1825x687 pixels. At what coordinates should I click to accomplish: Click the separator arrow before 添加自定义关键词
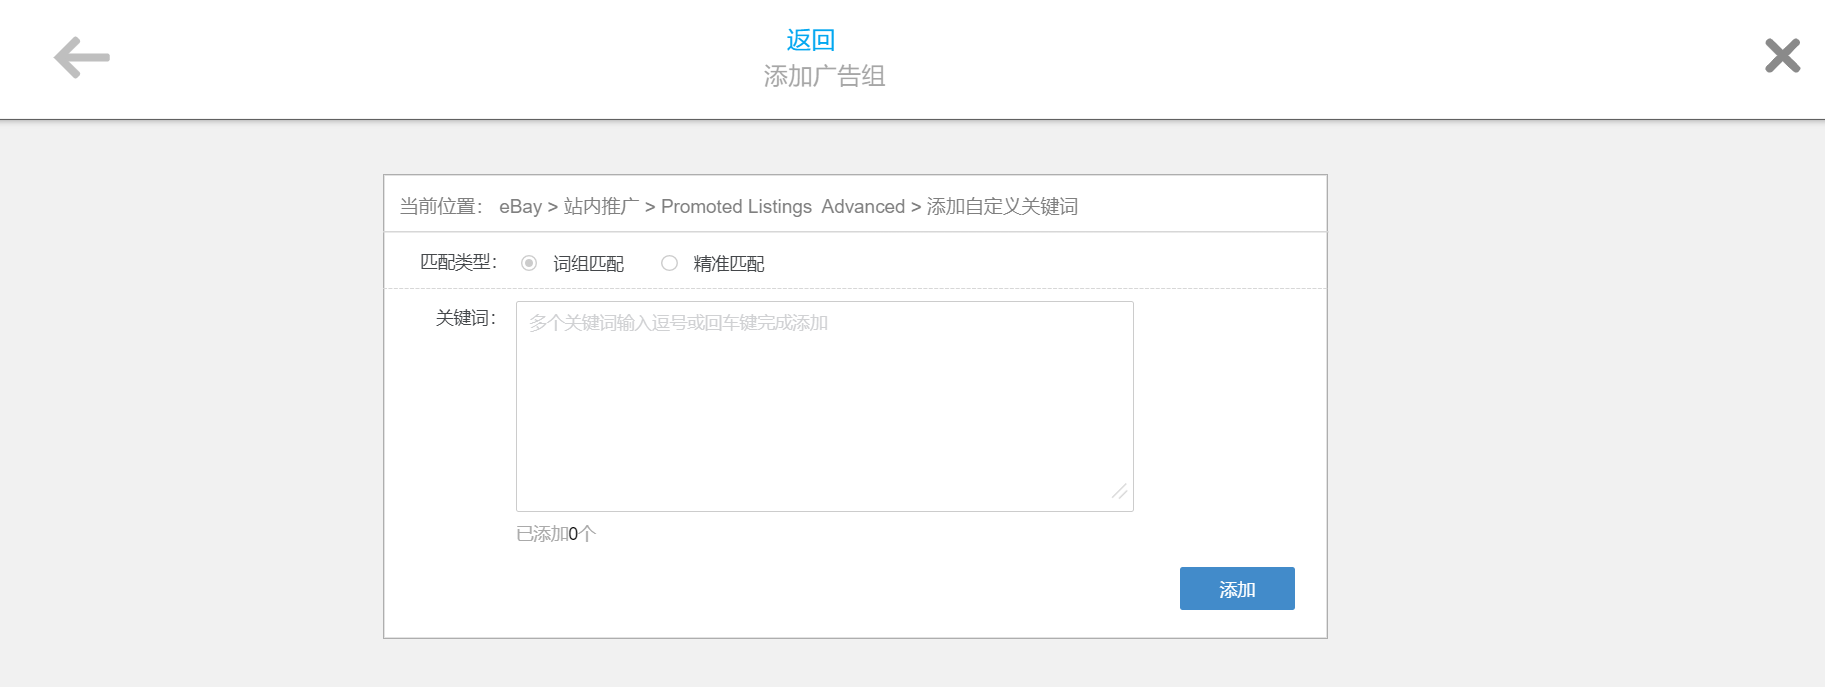(916, 207)
